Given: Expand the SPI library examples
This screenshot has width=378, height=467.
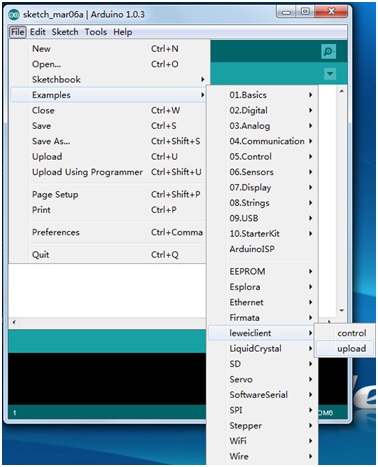Looking at the screenshot, I should pyautogui.click(x=262, y=410).
